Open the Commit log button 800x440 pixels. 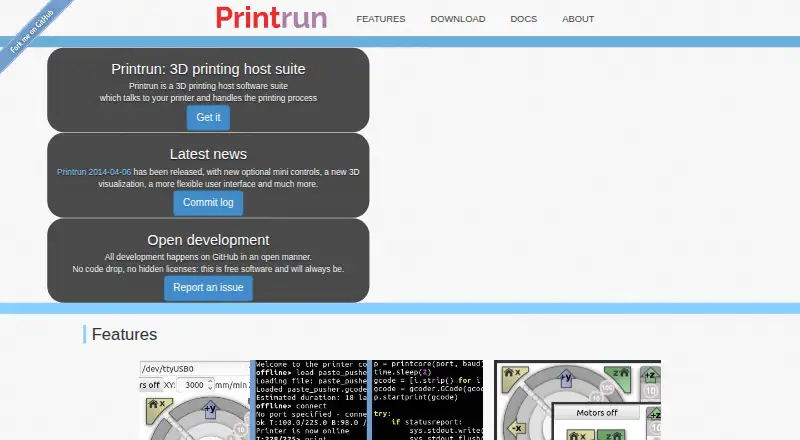pos(208,203)
